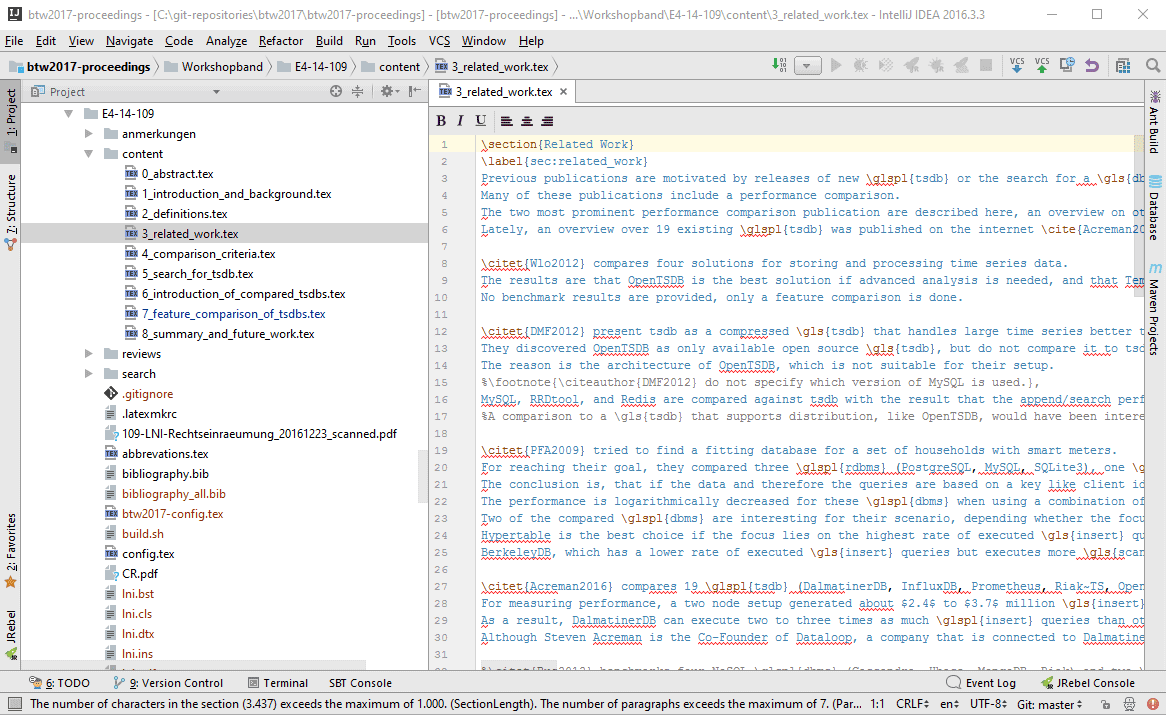Open 9: Version Control tool window
Image resolution: width=1166 pixels, height=715 pixels.
(167, 683)
